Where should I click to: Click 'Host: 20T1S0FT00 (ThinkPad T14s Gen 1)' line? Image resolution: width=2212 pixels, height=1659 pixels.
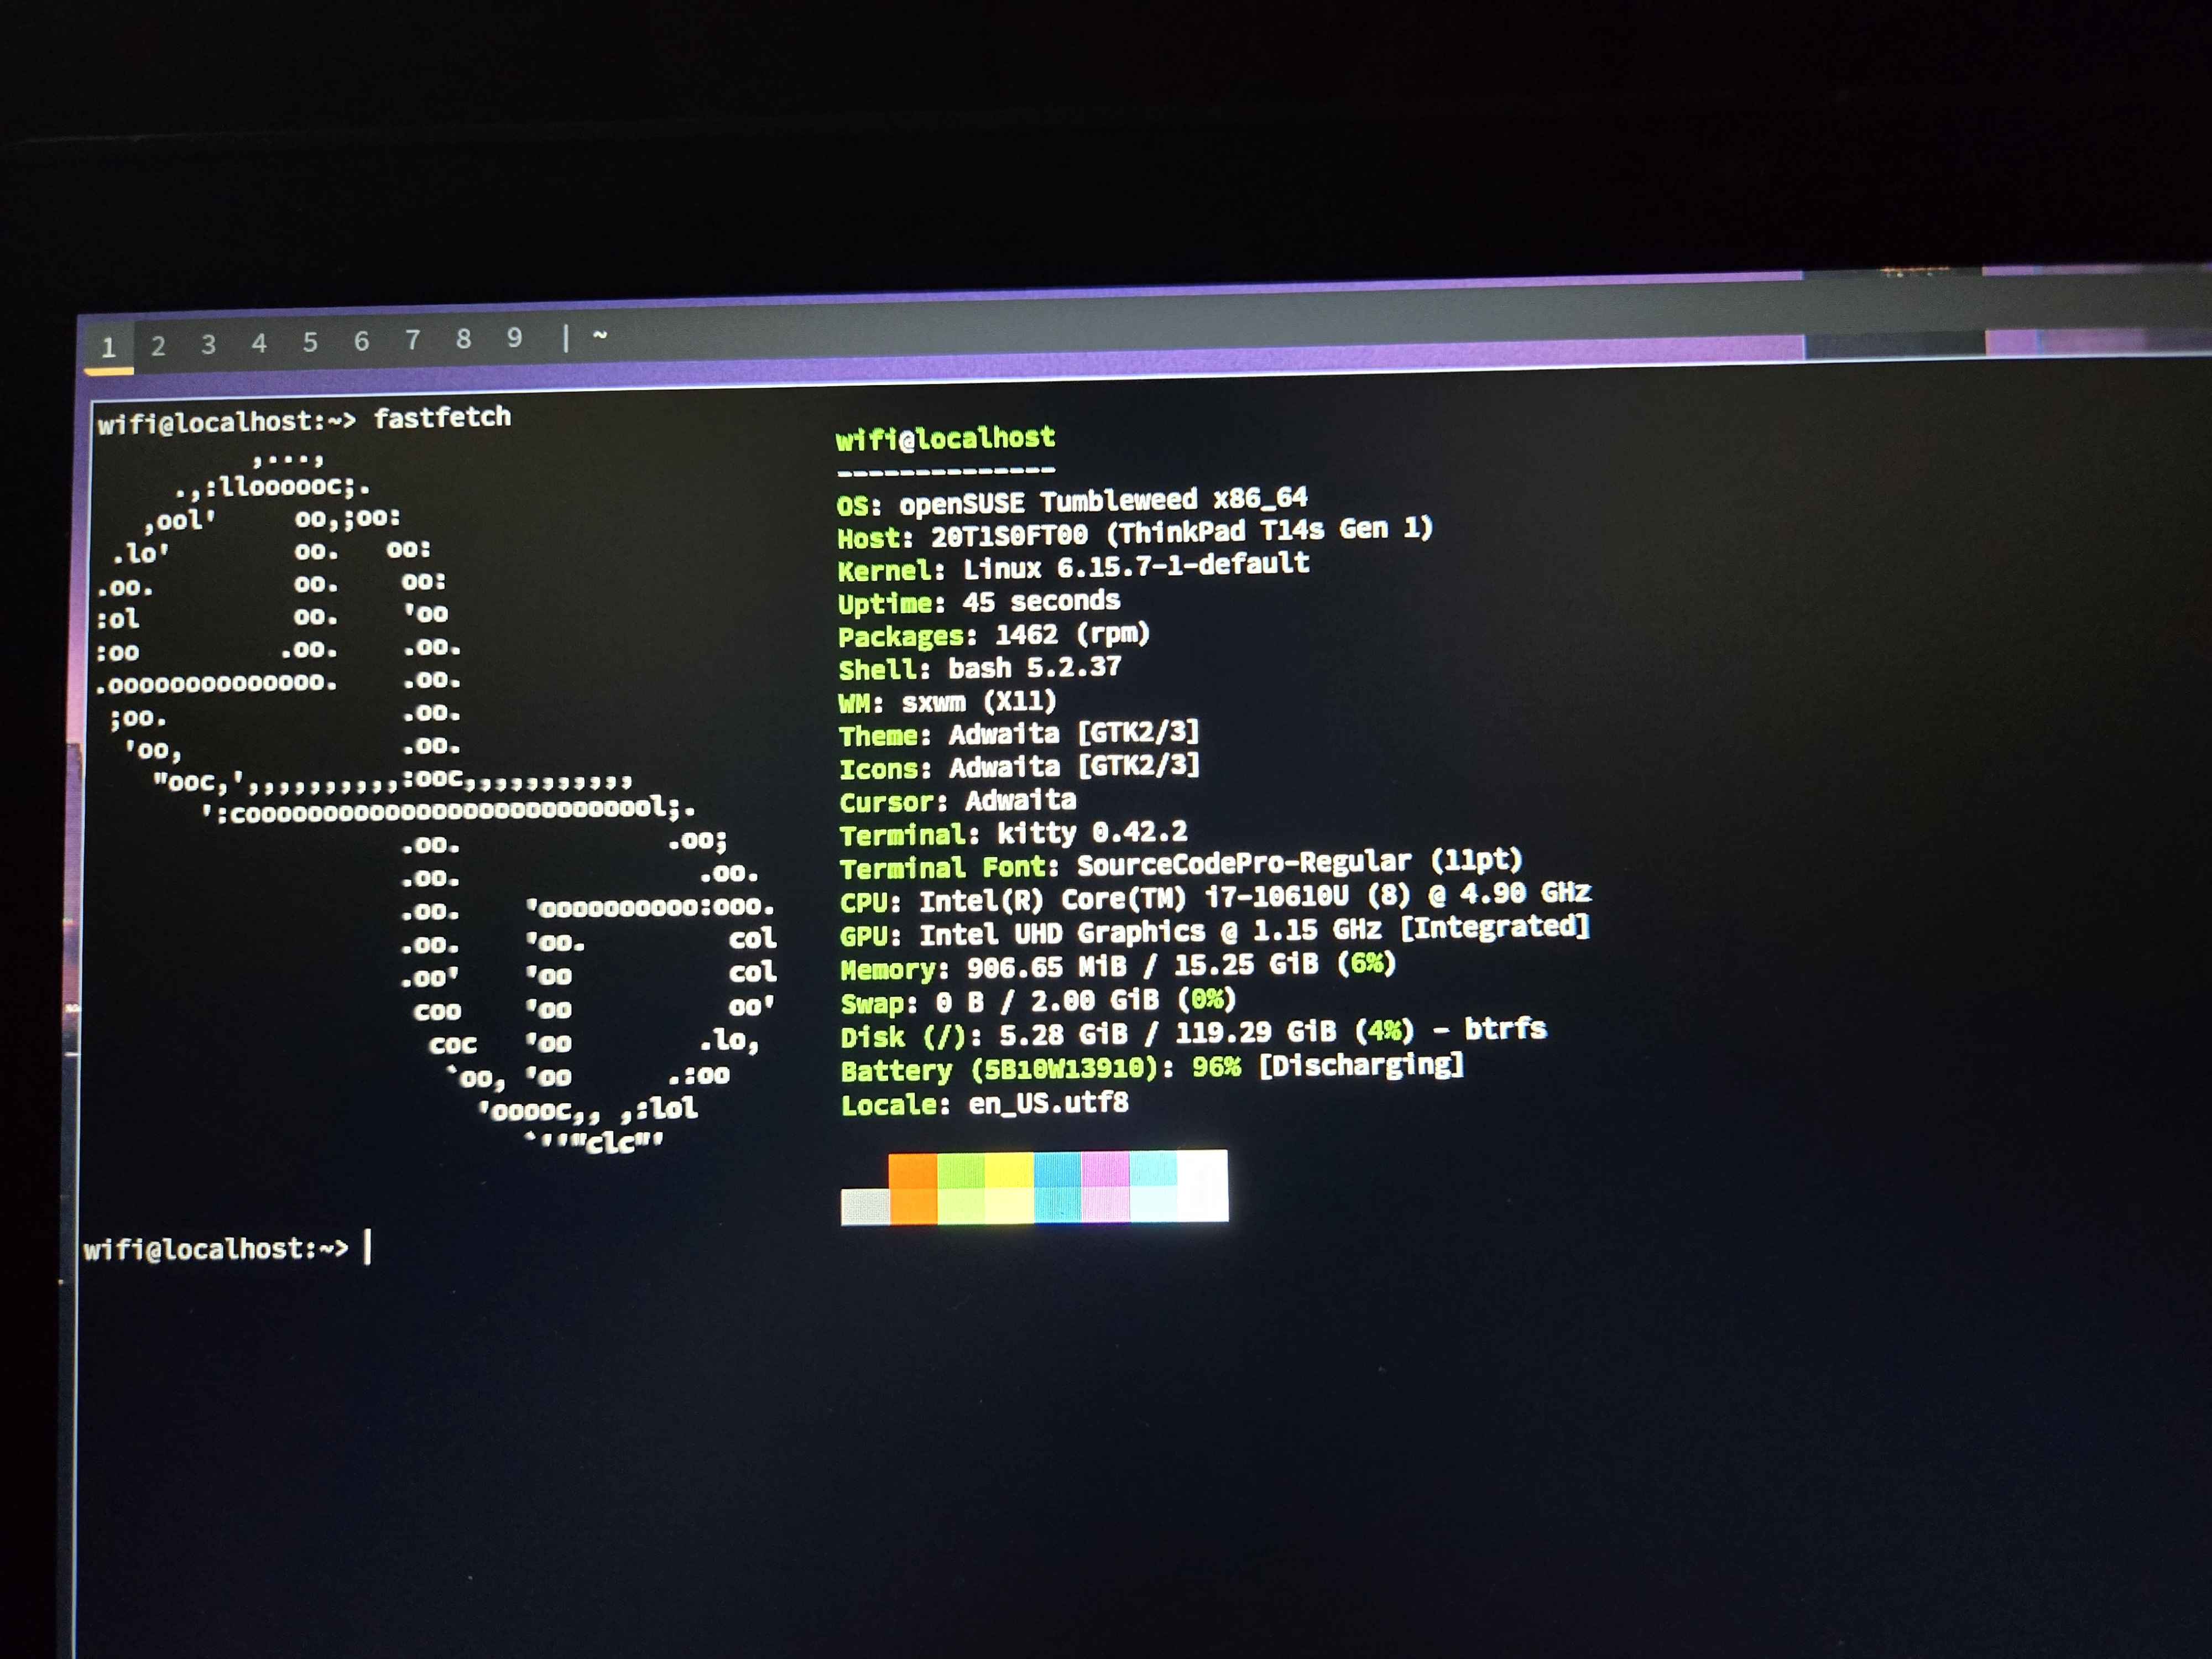1135,533
